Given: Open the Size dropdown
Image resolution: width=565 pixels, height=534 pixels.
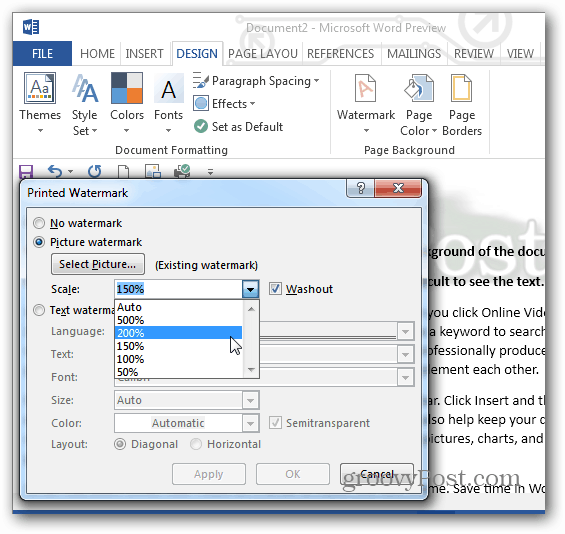Looking at the screenshot, I should (250, 400).
